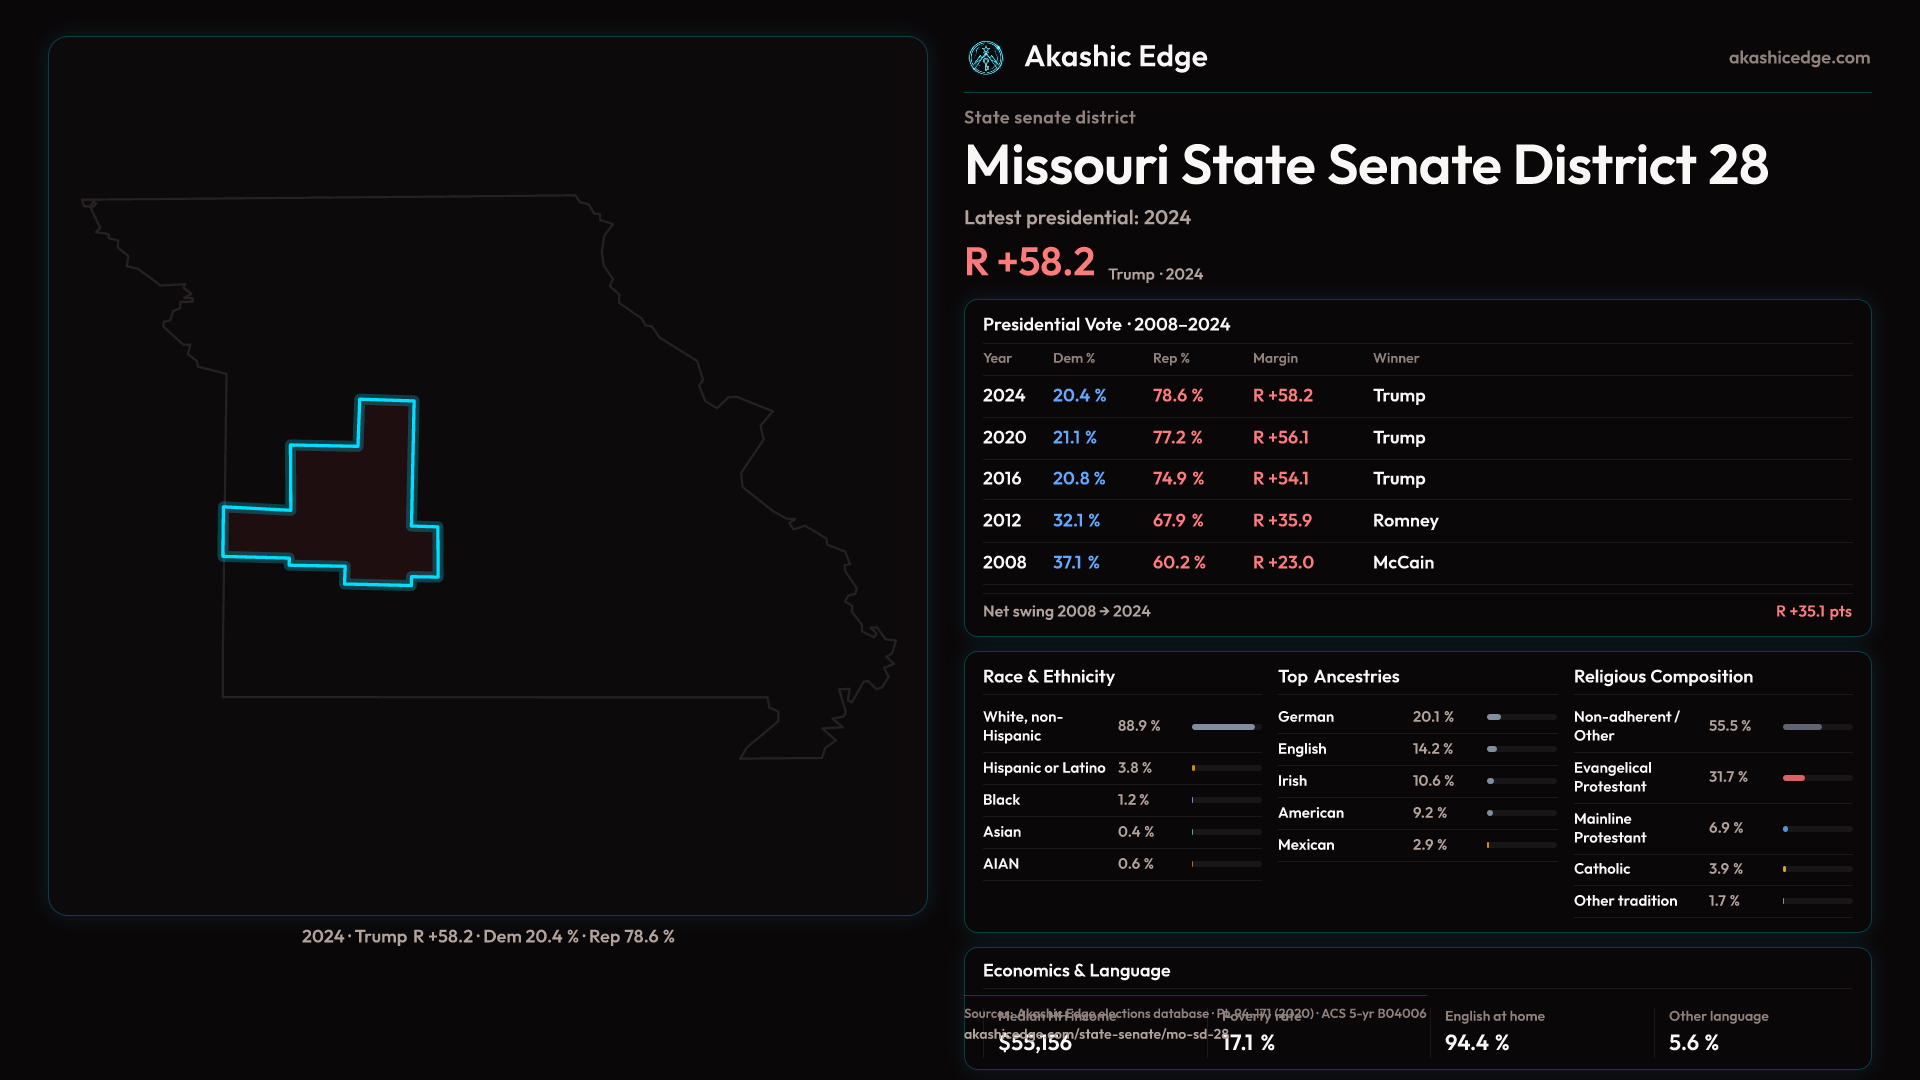
Task: Click the Religious Composition heading
Action: point(1662,677)
